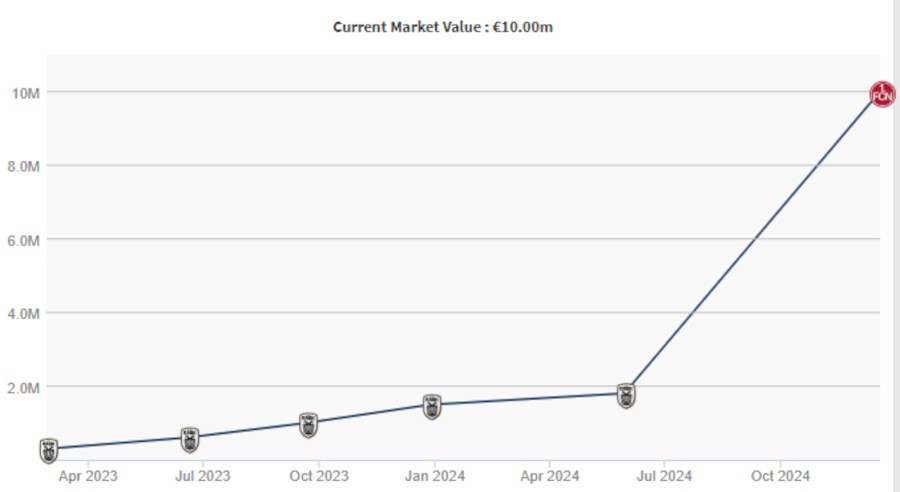The width and height of the screenshot is (900, 492).
Task: Click the Apr 2023 x-axis label
Action: 87,476
